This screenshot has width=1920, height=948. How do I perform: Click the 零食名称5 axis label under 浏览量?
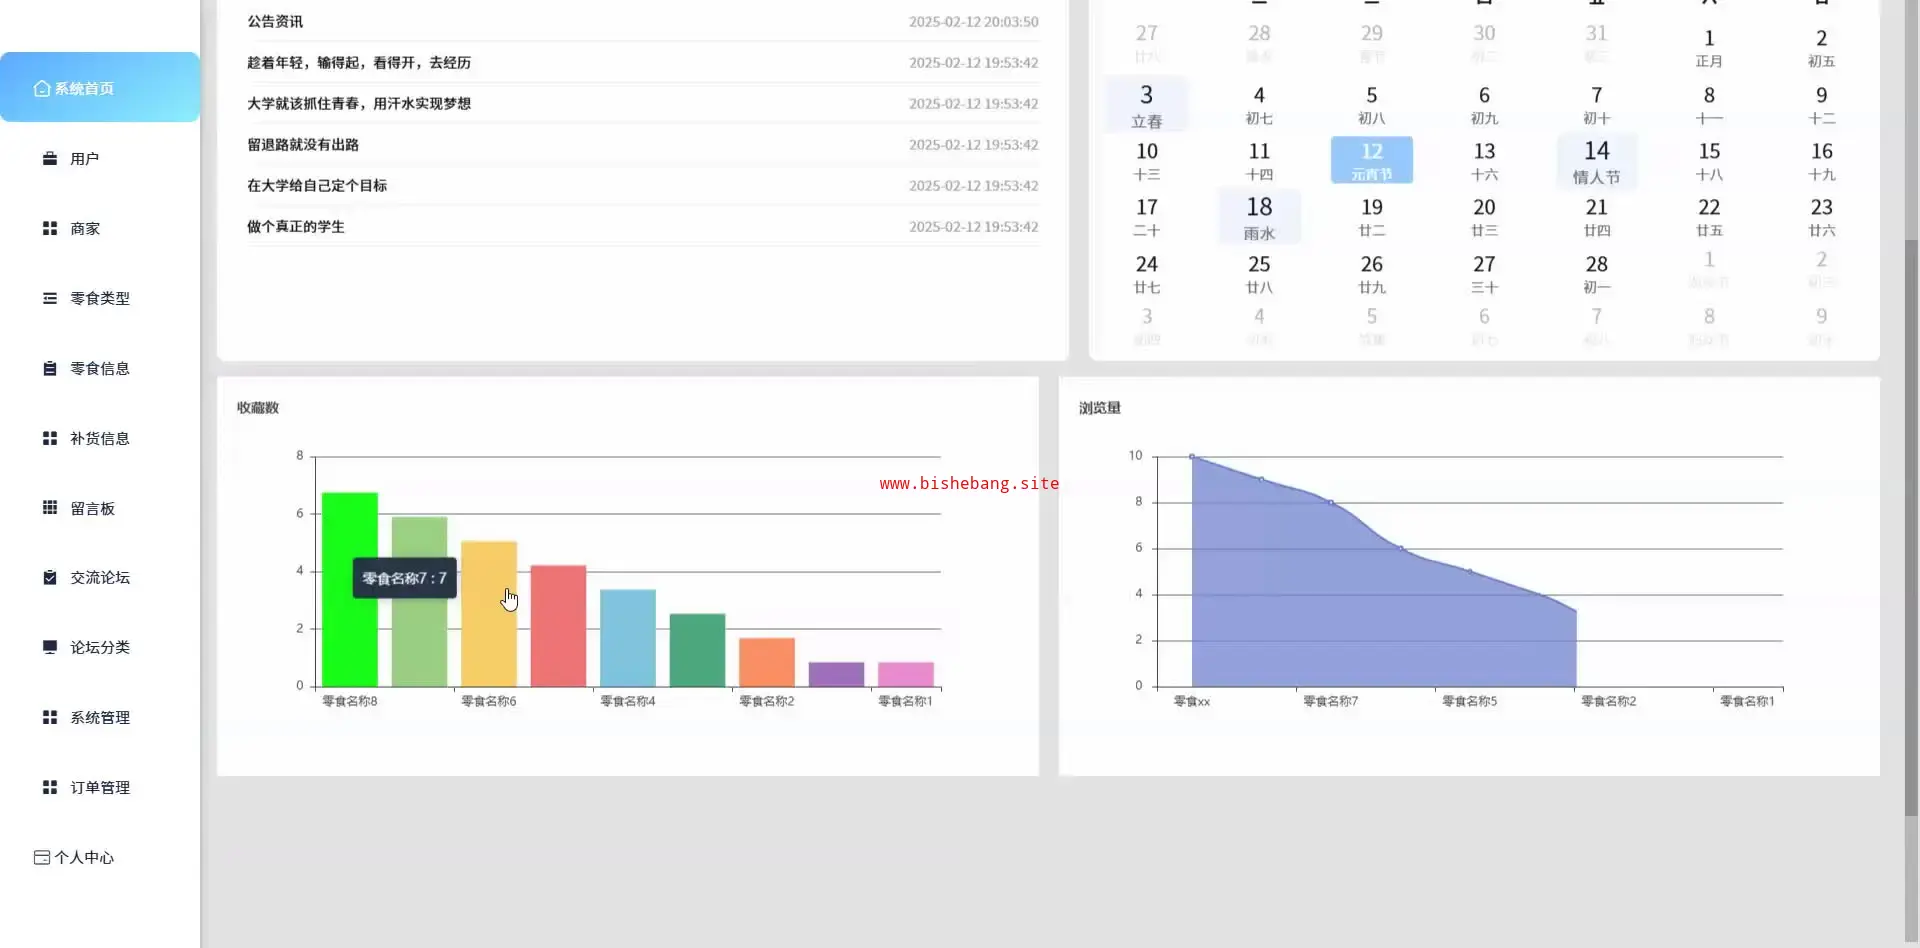point(1469,702)
